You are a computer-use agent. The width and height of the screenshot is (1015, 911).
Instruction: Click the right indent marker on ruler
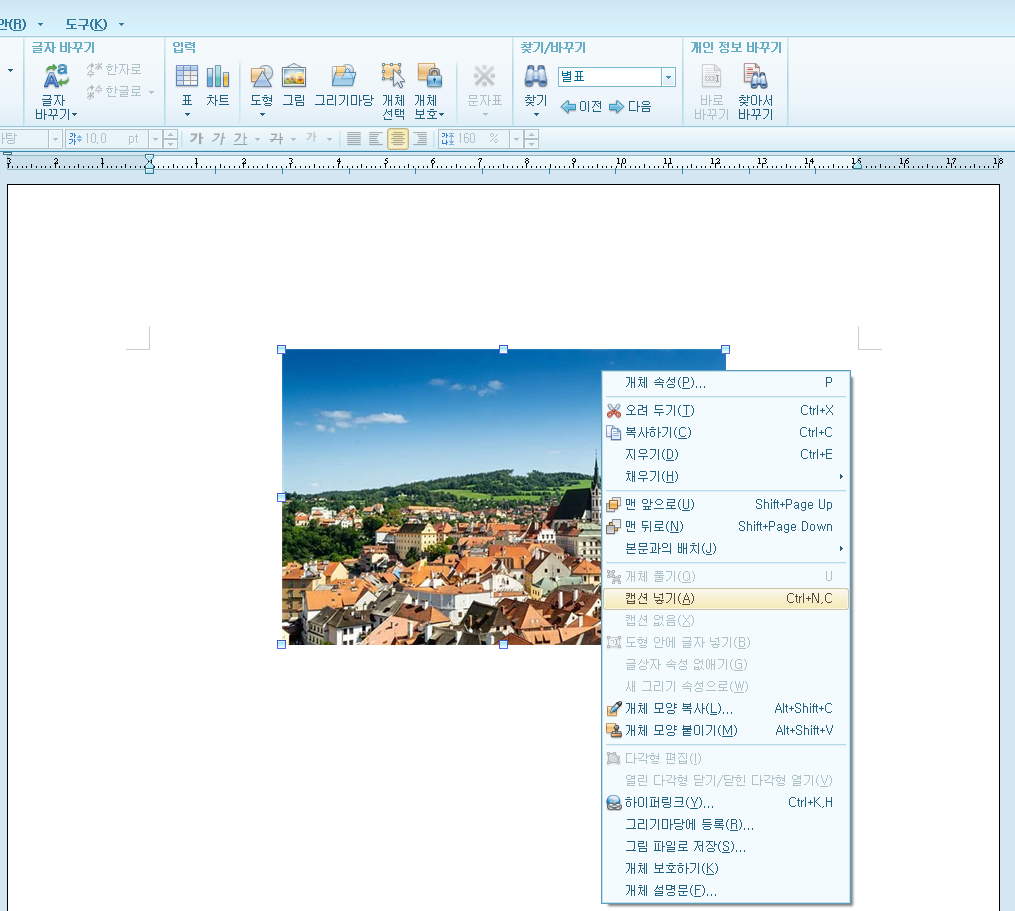coord(857,164)
